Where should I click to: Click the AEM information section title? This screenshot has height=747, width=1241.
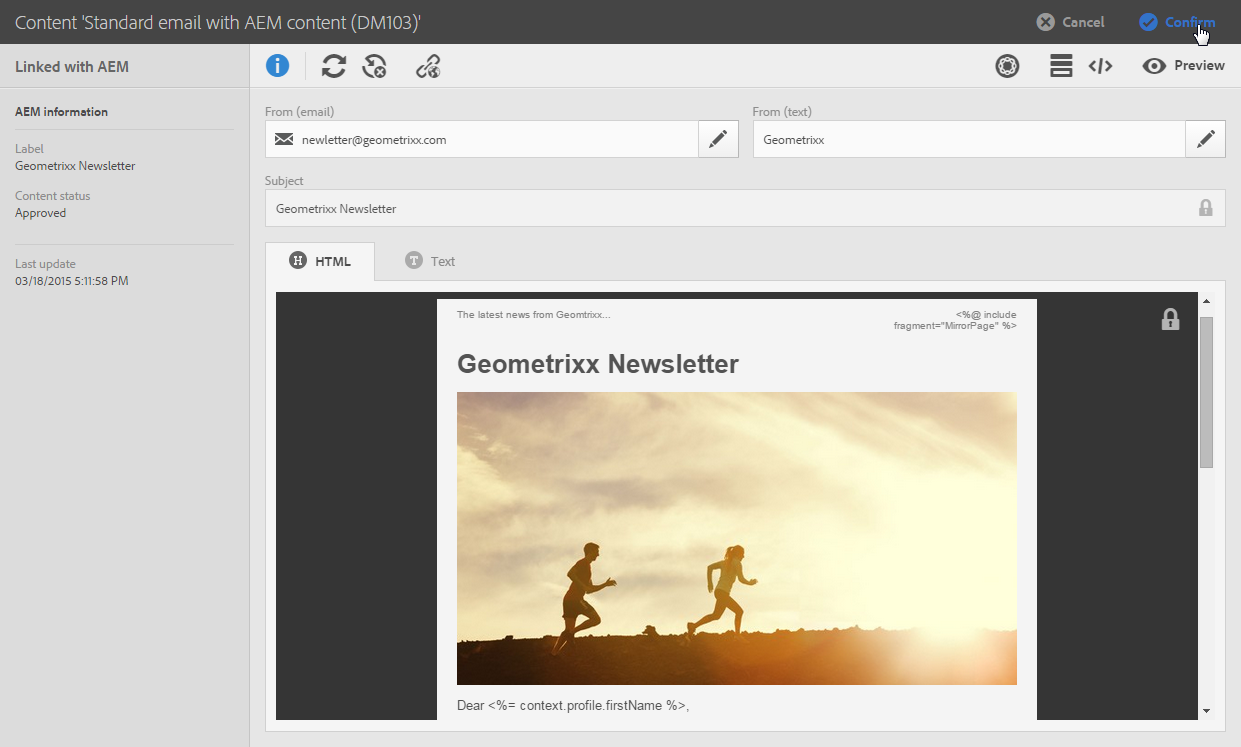coord(61,112)
